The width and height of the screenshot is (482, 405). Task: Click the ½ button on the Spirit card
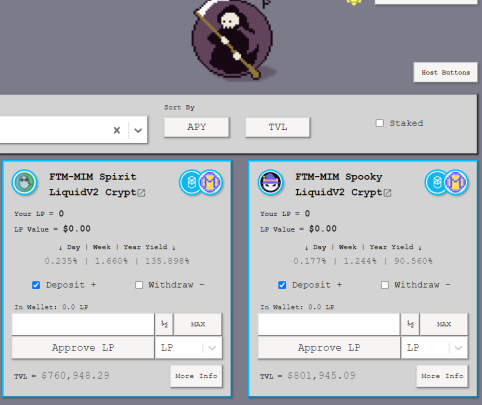point(164,324)
